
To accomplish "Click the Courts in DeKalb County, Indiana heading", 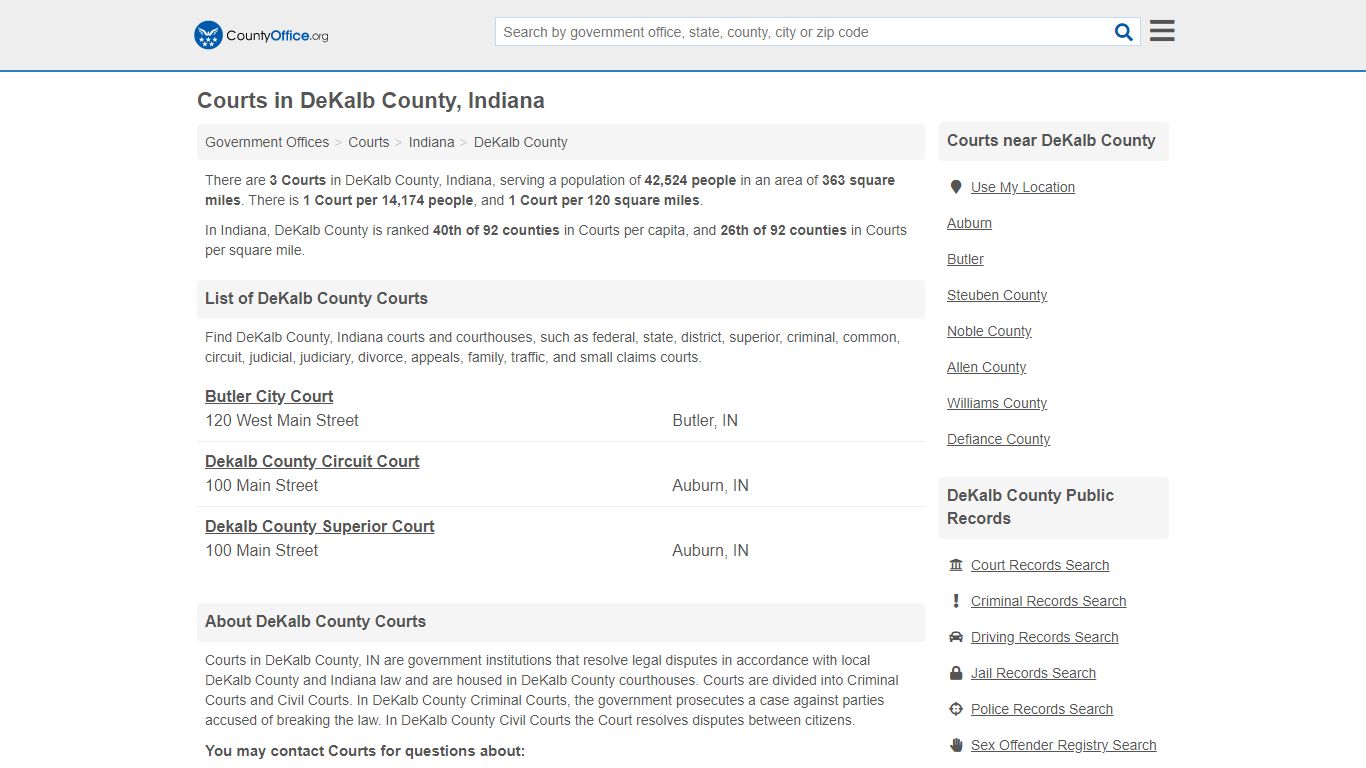I will (x=371, y=101).
